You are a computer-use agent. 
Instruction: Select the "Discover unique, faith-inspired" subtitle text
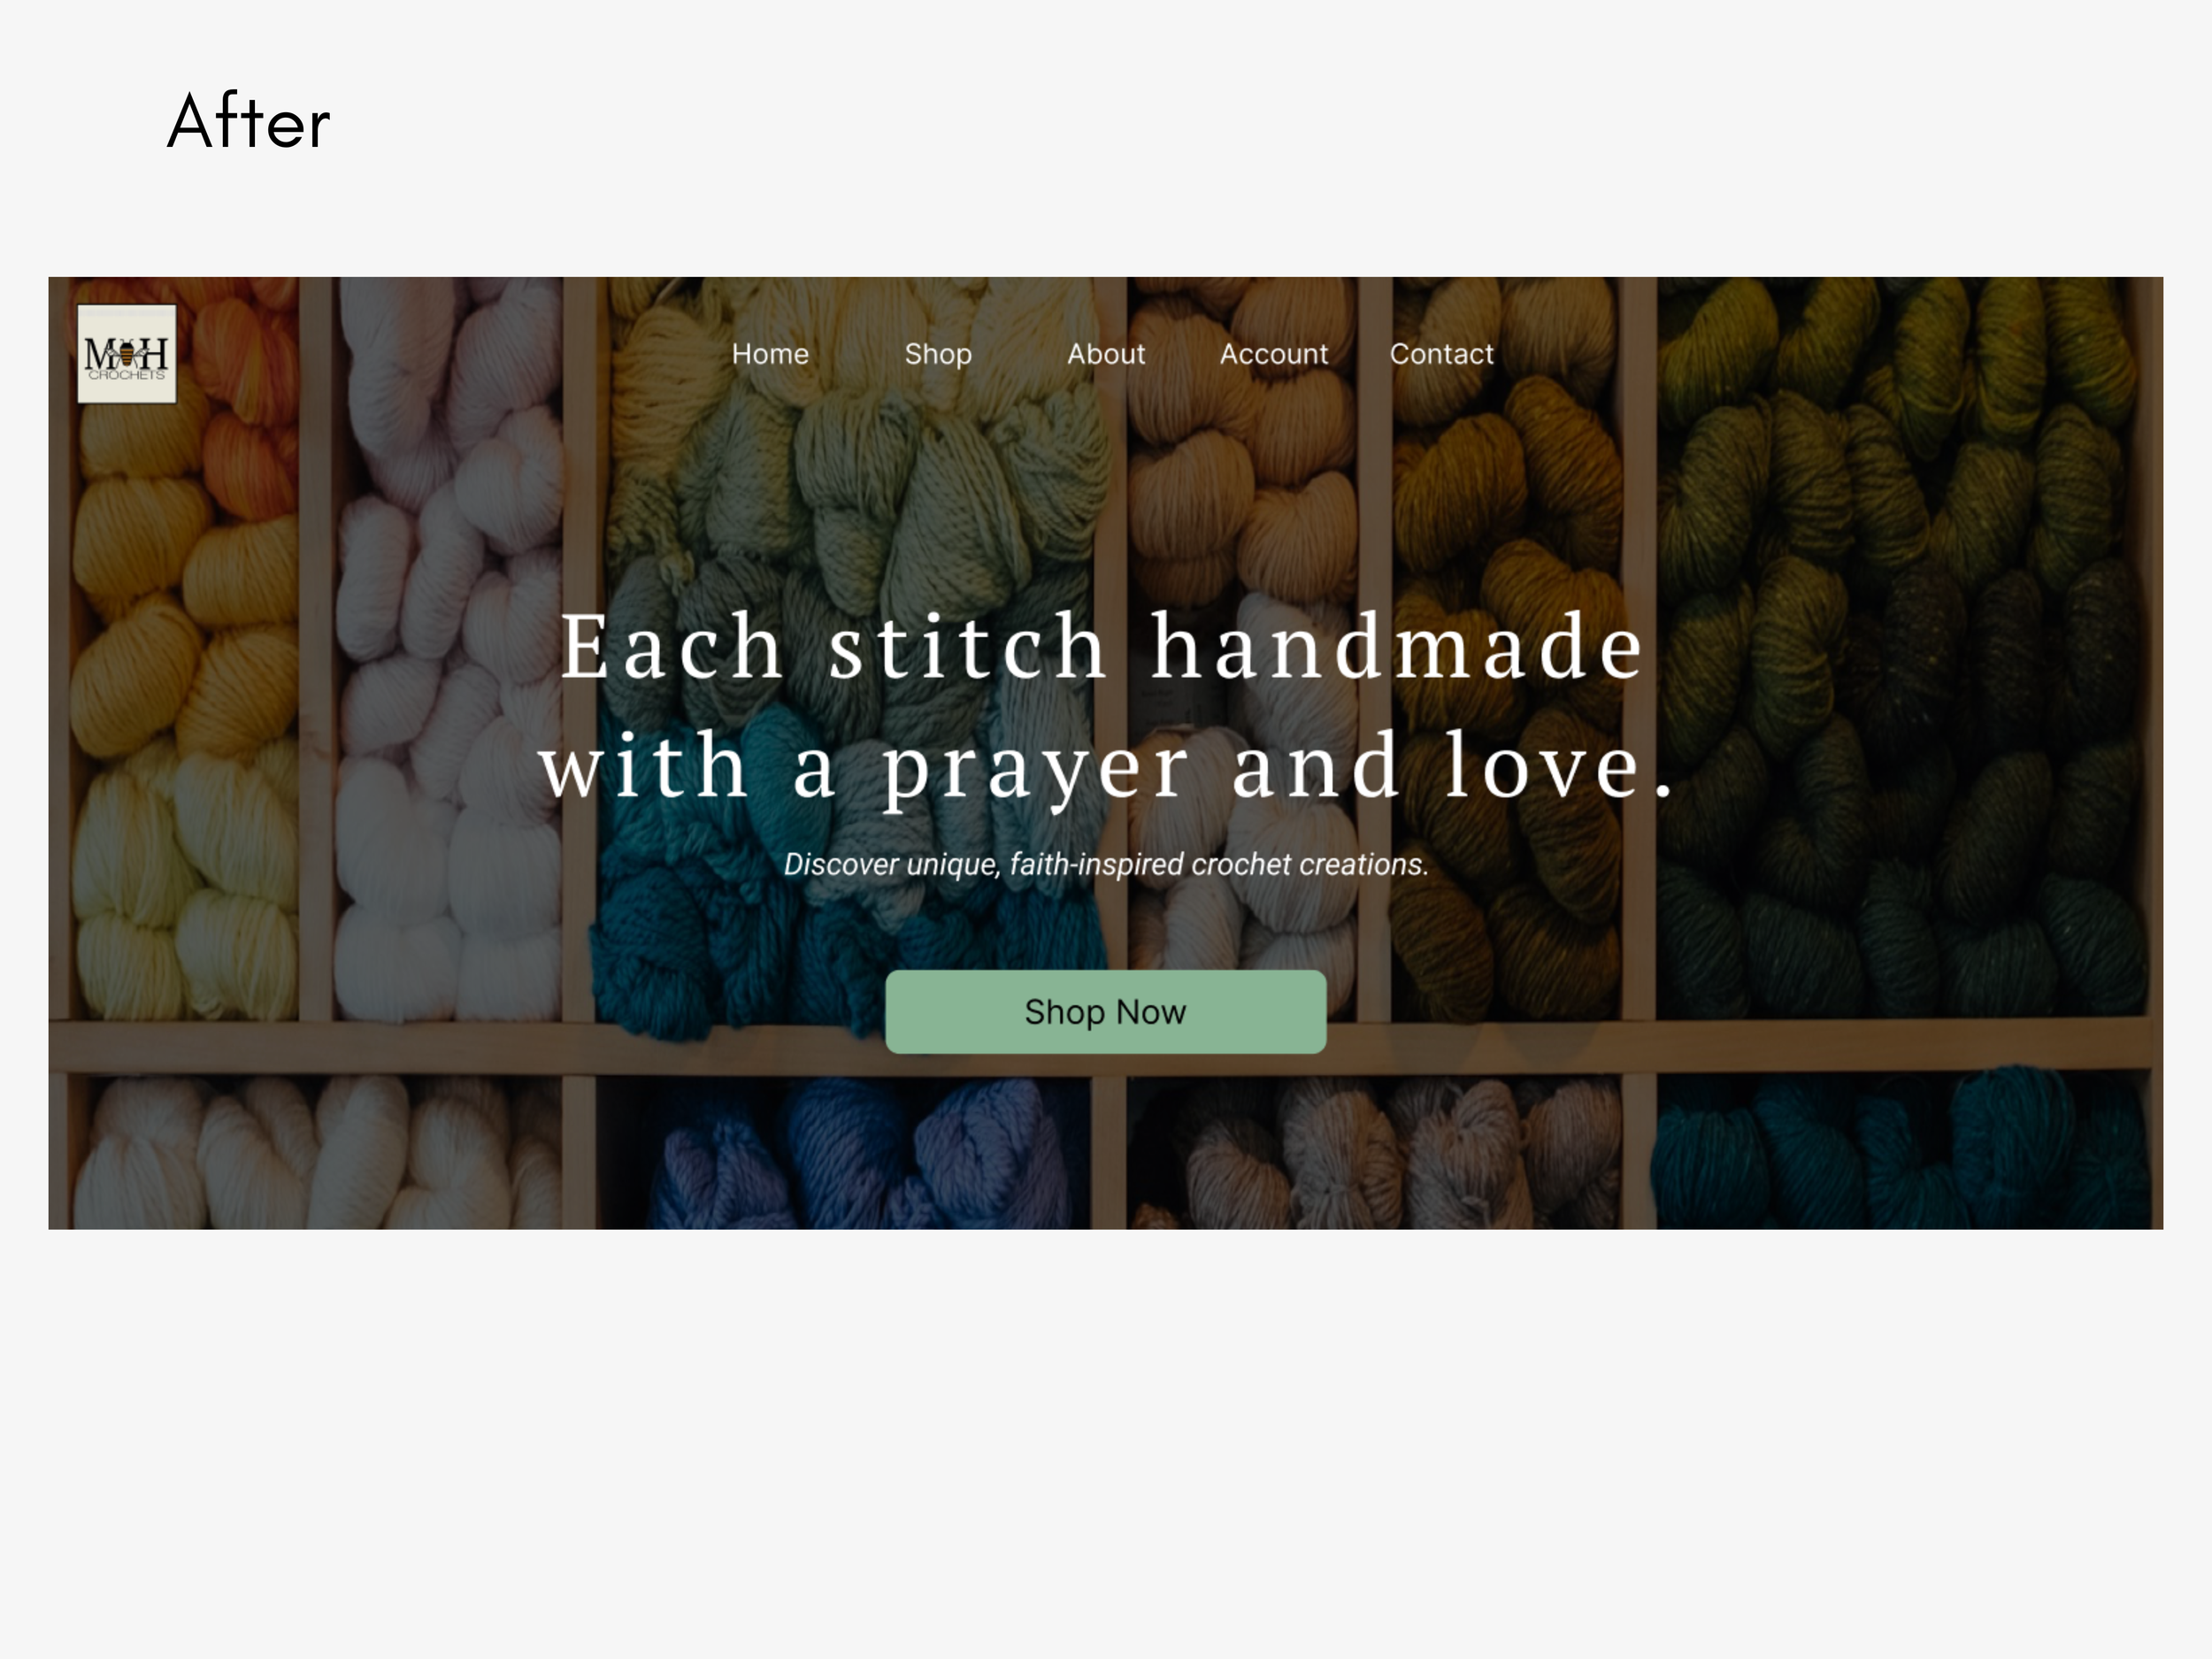click(1106, 864)
